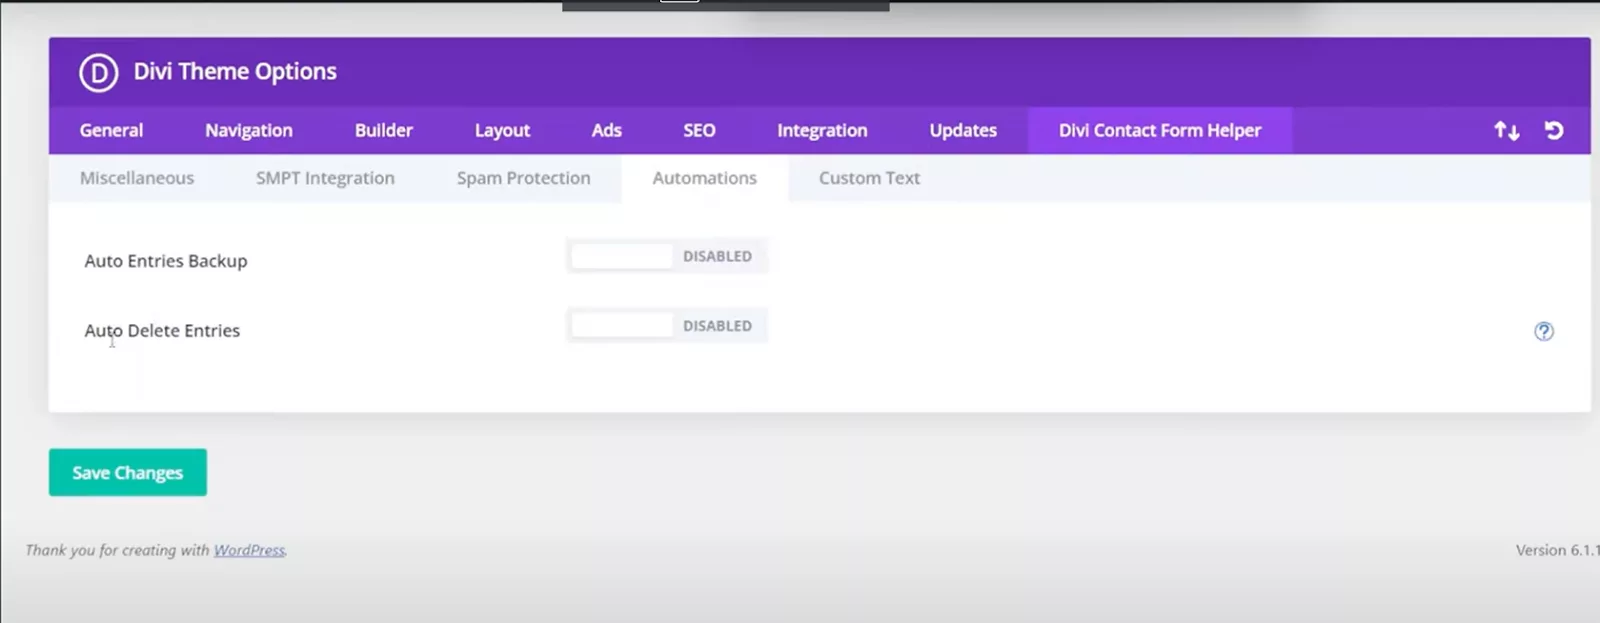Enable the Auto Delete Entries toggle
The width and height of the screenshot is (1600, 623).
[x=667, y=326]
